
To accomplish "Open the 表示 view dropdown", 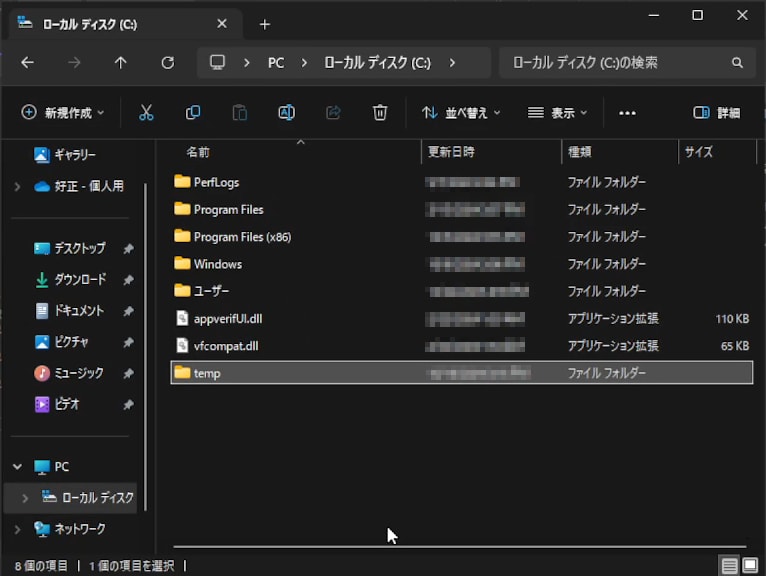I will [557, 113].
